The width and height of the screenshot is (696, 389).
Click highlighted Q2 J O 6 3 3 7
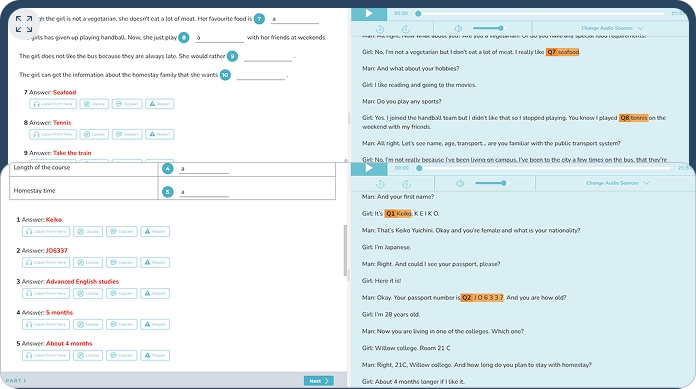482,298
